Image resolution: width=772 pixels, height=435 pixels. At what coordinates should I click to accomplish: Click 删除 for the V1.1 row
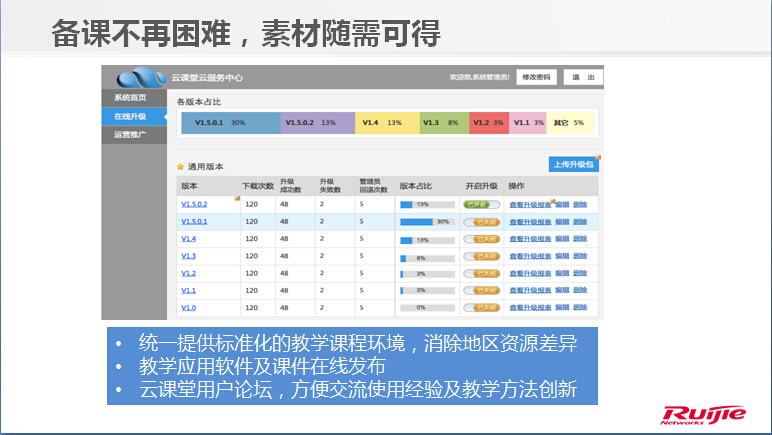pos(580,290)
